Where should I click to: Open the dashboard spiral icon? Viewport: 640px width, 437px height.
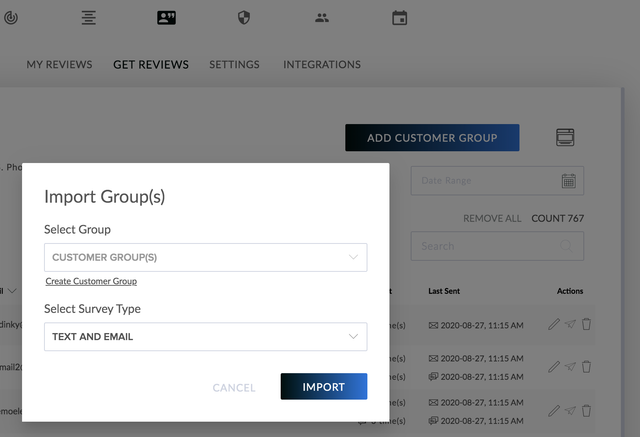tap(11, 18)
